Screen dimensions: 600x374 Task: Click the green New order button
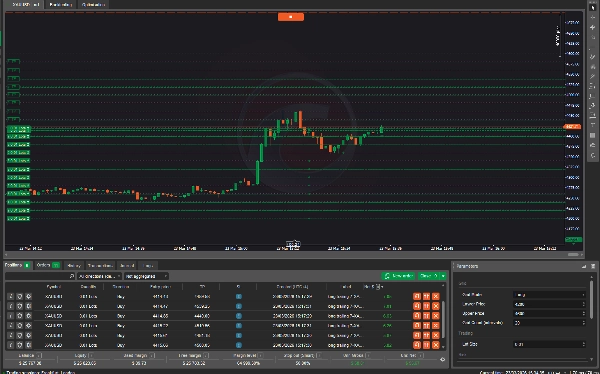[398, 276]
